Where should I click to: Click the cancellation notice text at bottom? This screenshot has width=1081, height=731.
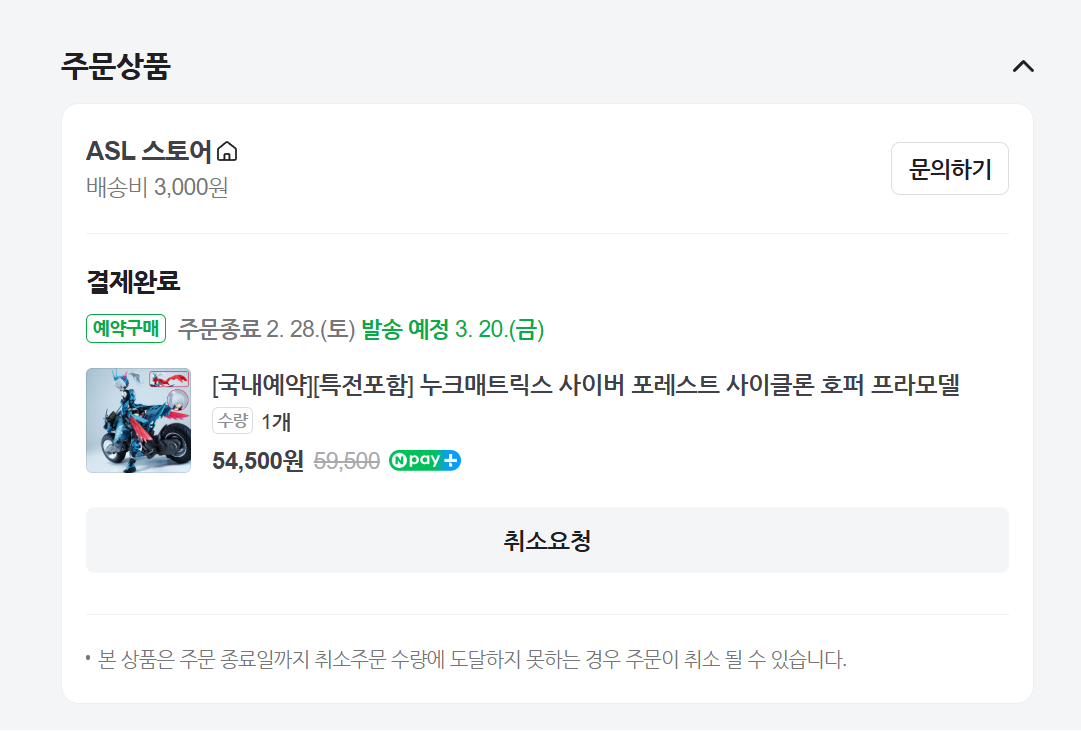pos(472,660)
